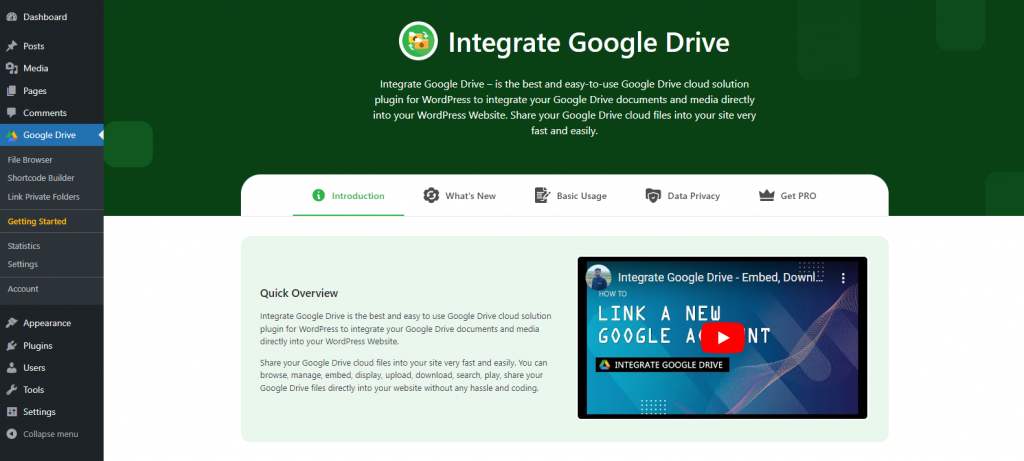
Task: Select the Get PRO tab
Action: coord(788,195)
